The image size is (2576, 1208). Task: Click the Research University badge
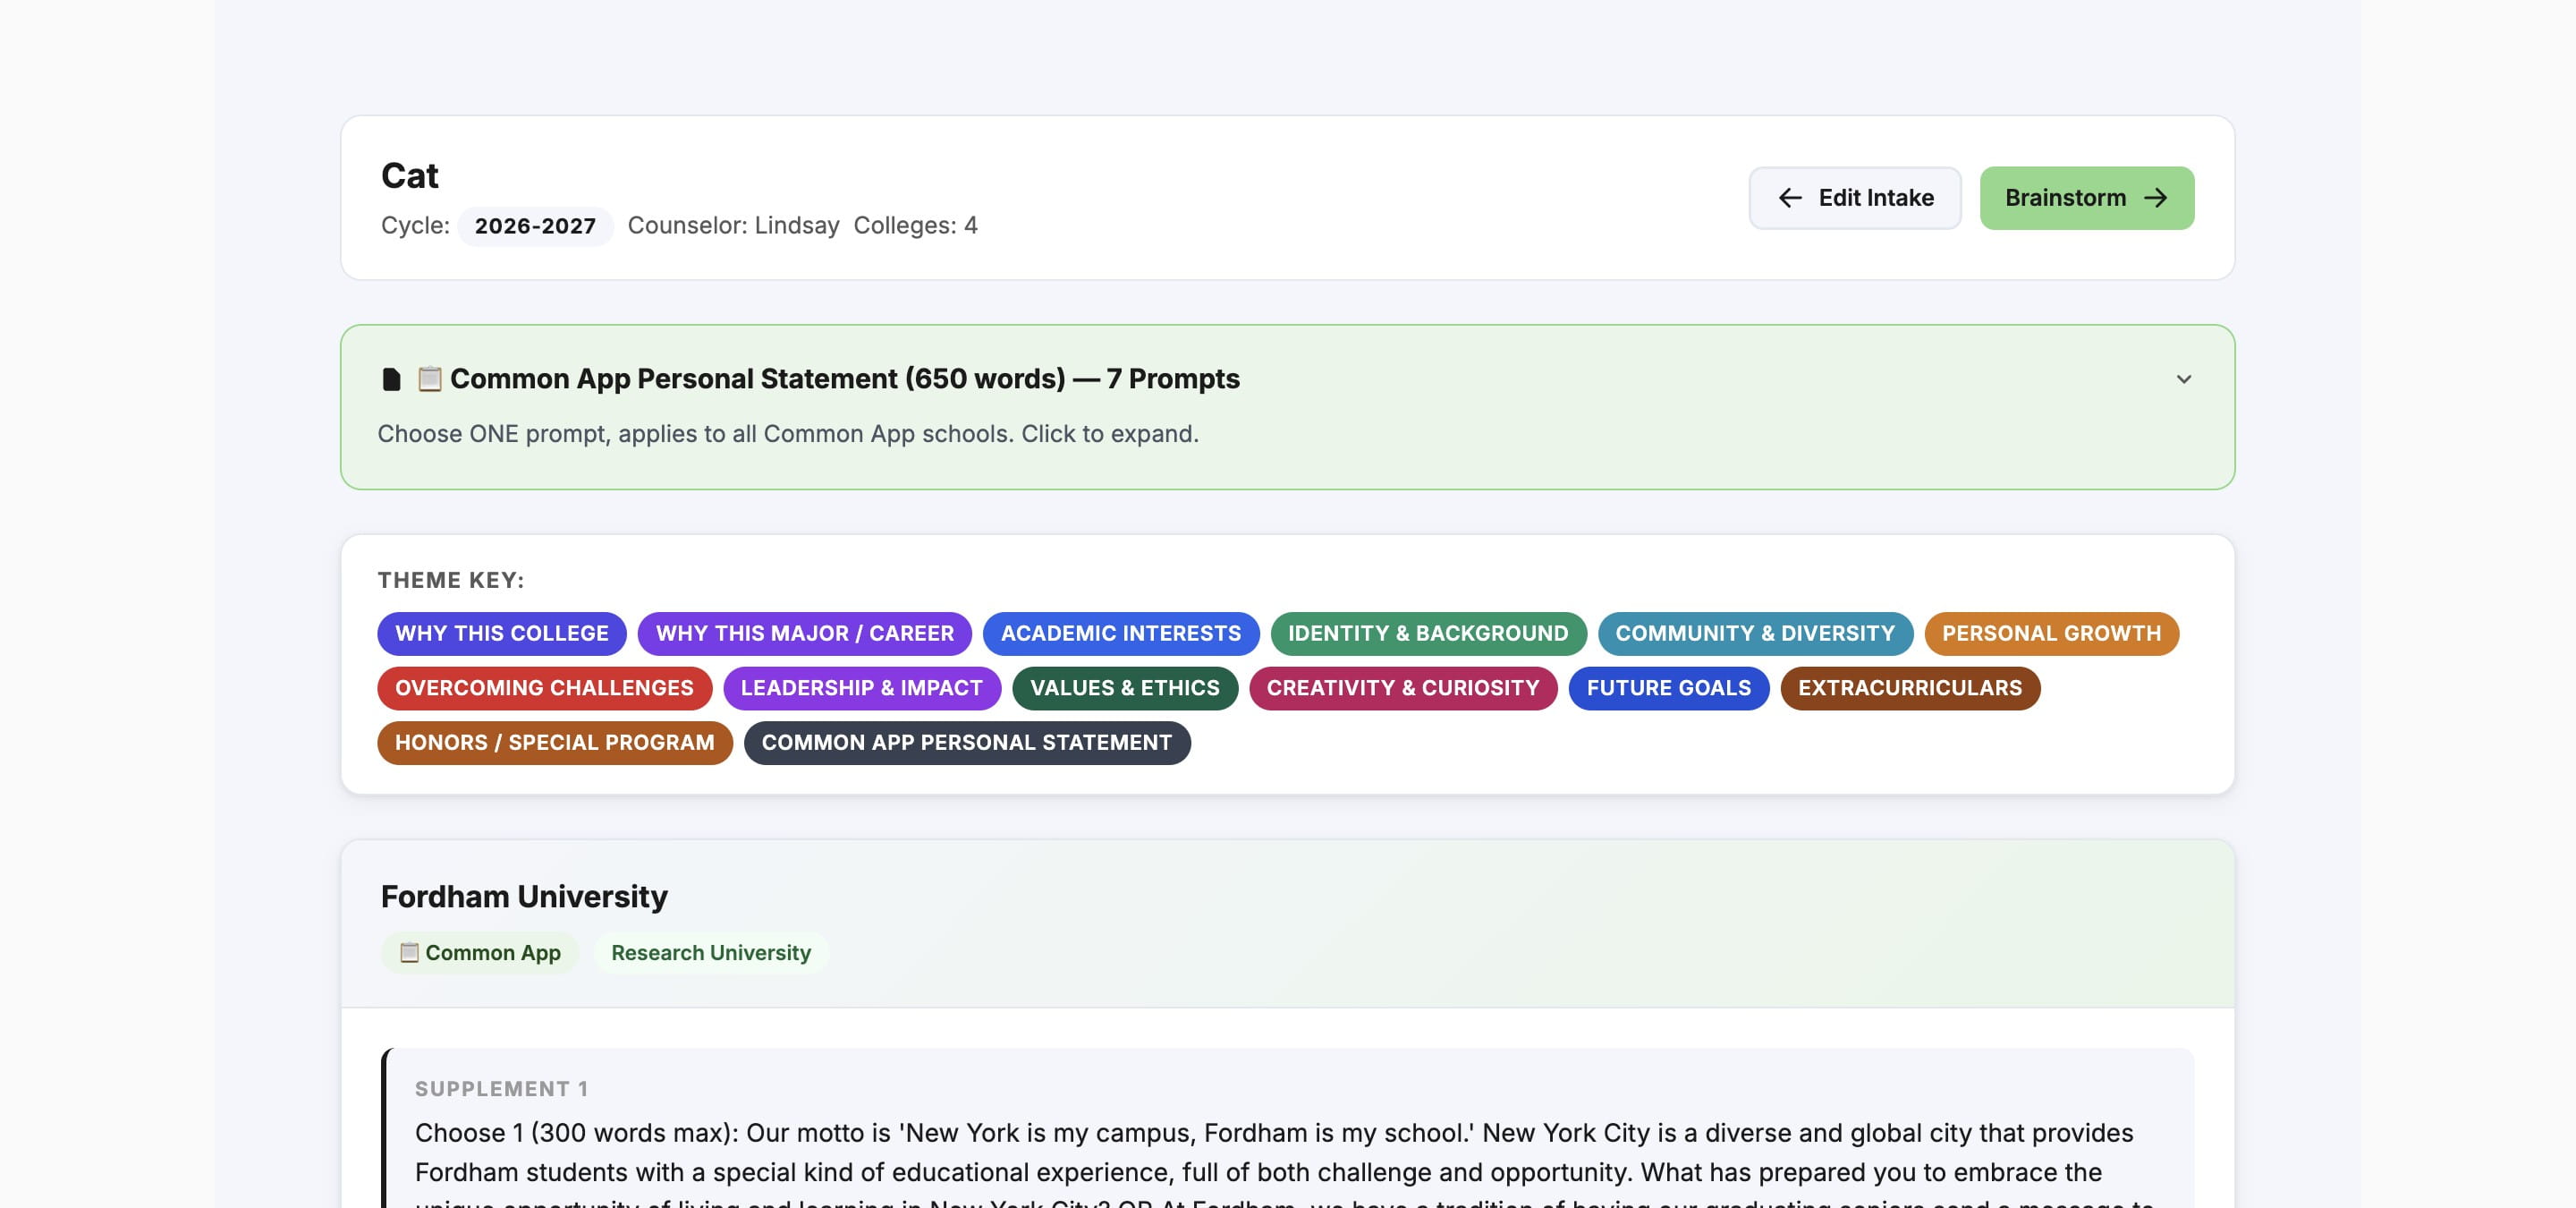pyautogui.click(x=711, y=953)
